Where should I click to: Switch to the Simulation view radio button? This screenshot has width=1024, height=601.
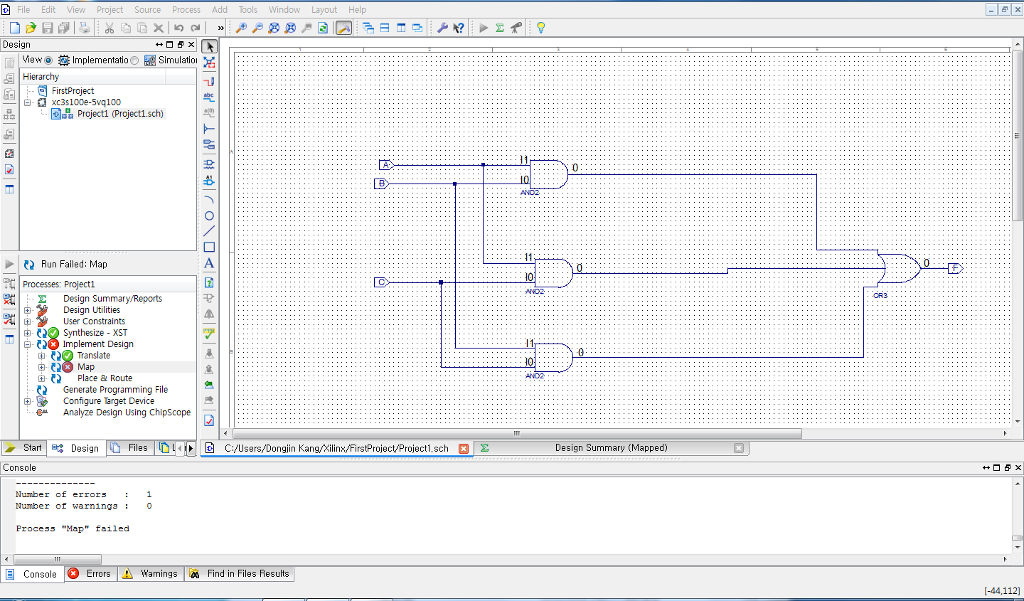tap(134, 59)
